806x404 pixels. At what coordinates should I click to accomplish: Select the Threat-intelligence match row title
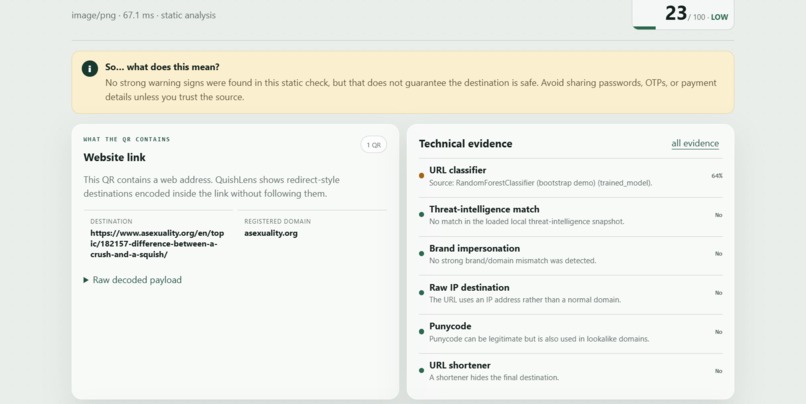pyautogui.click(x=484, y=209)
